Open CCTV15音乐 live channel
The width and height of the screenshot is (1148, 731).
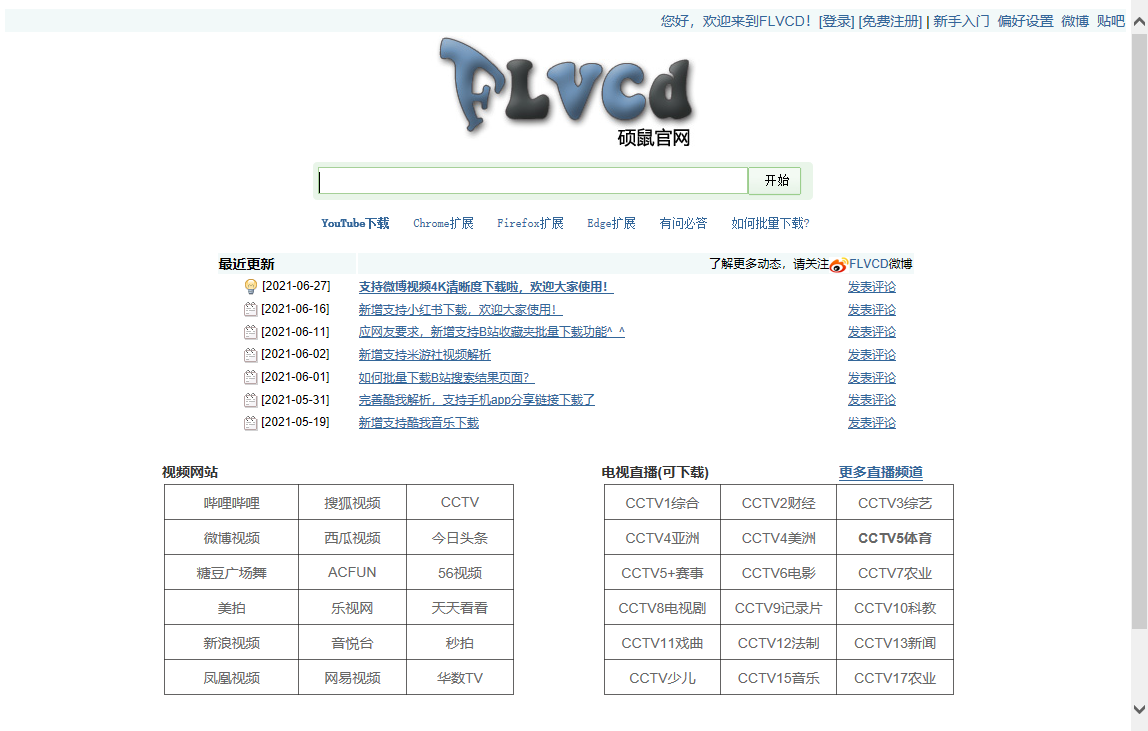pyautogui.click(x=778, y=678)
